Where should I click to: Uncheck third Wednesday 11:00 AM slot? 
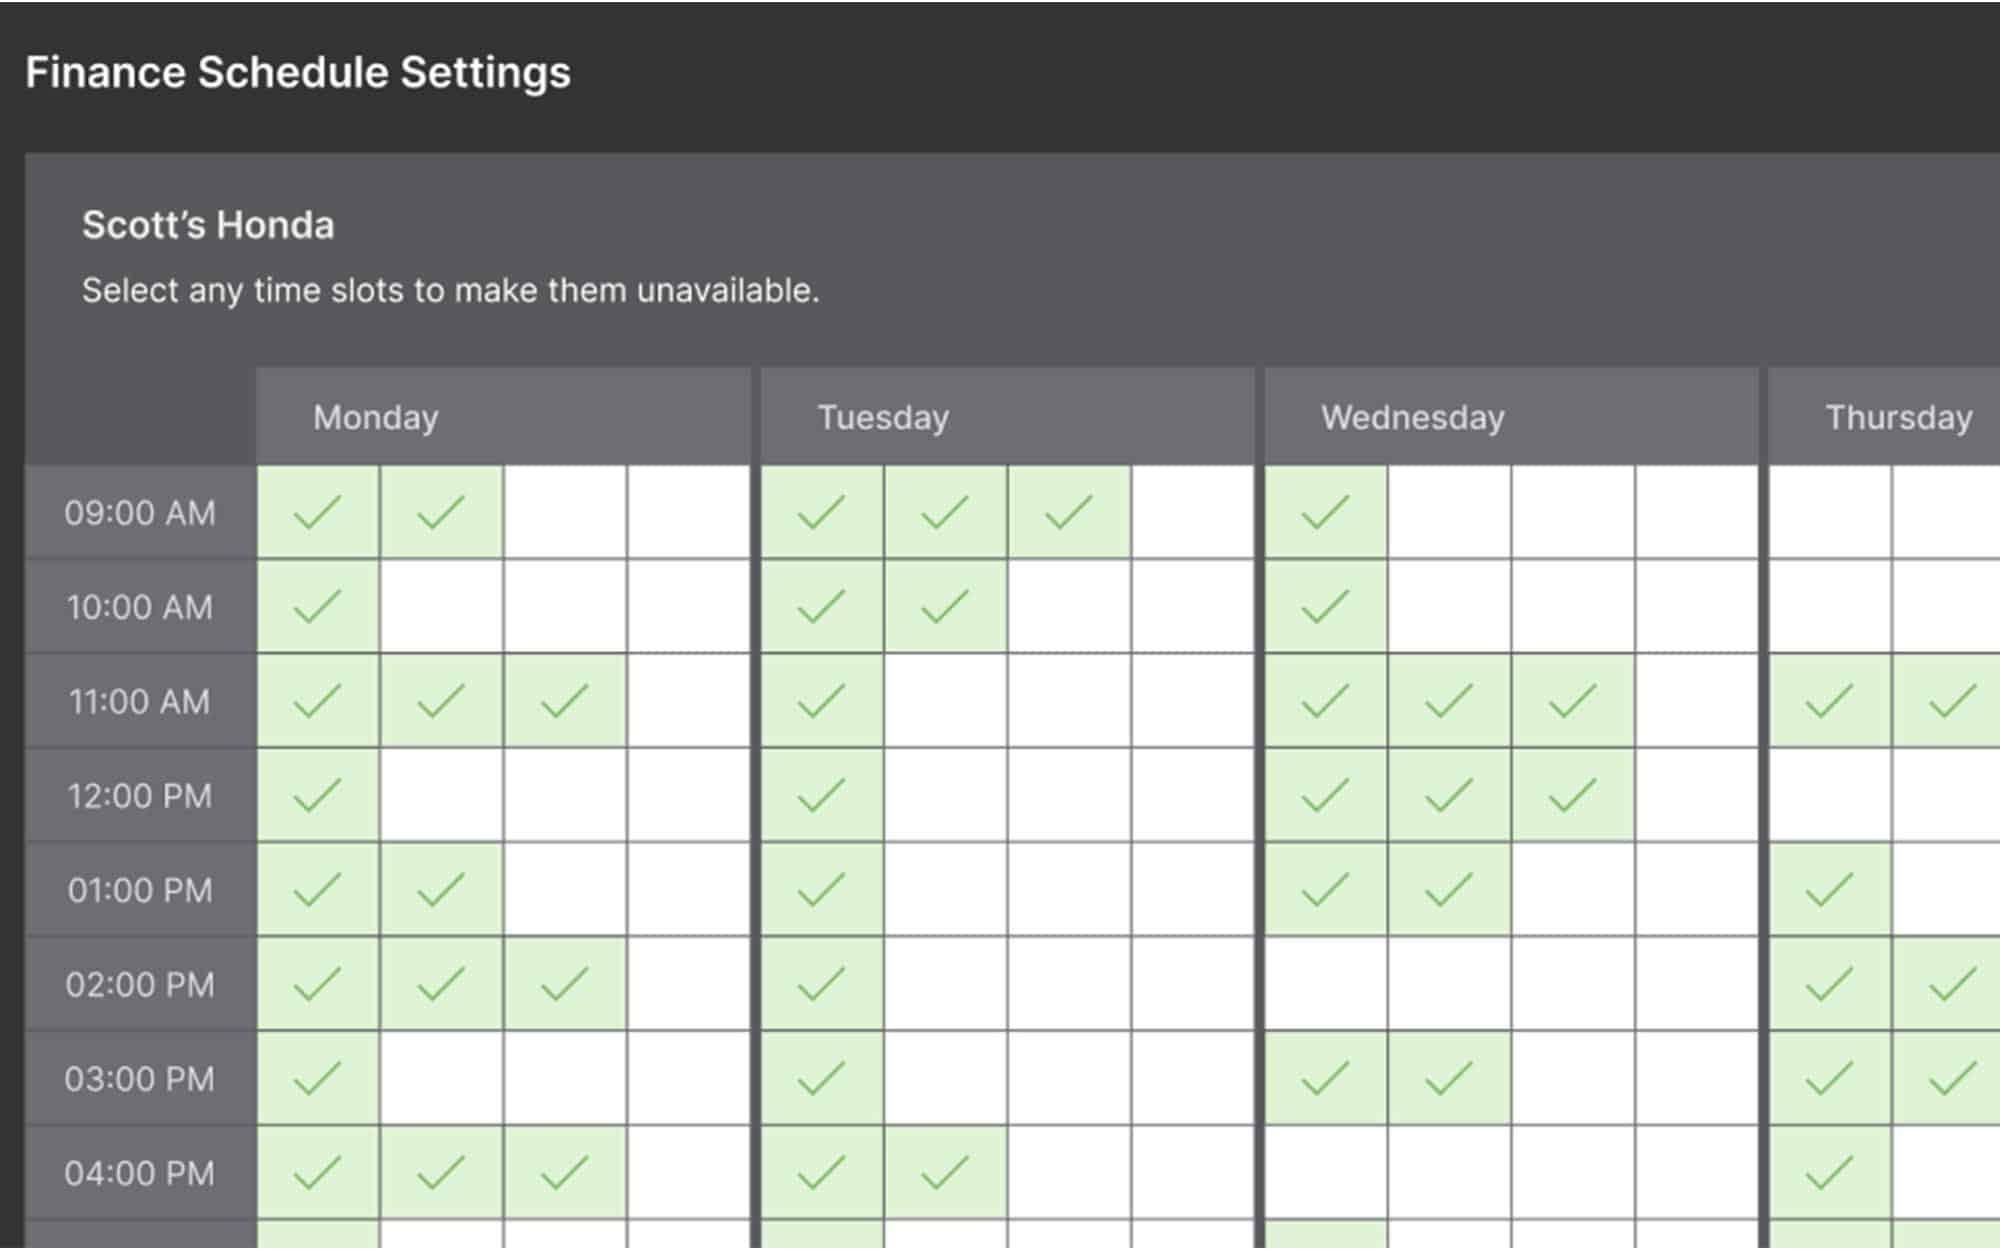(1573, 701)
